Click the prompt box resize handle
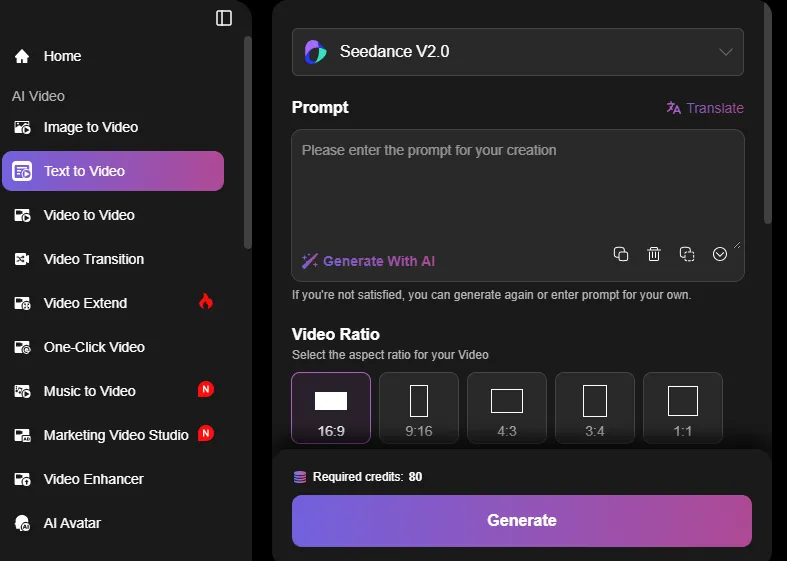The image size is (787, 561). [x=737, y=245]
